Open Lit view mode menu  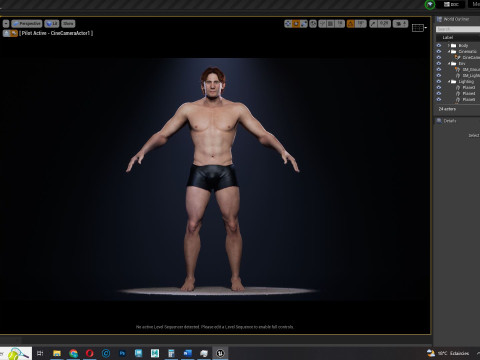[x=52, y=24]
